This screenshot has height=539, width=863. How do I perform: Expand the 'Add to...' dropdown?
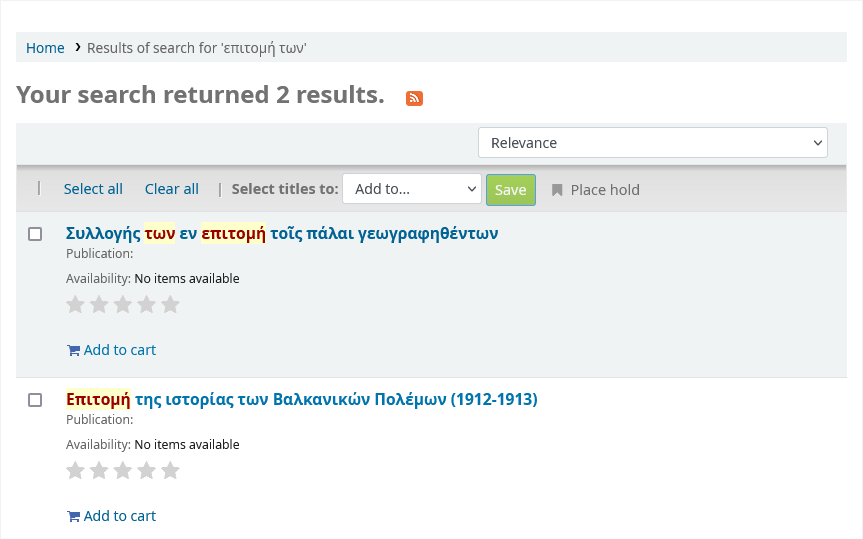(x=412, y=189)
